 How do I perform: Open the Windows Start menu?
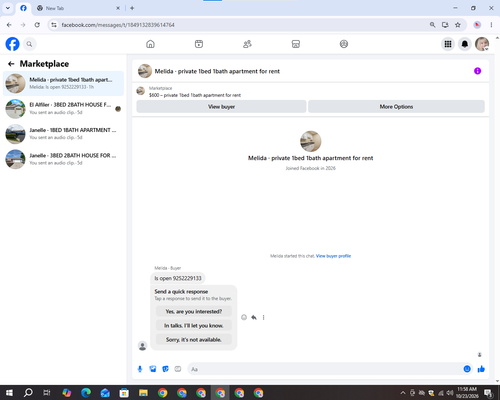[9, 393]
